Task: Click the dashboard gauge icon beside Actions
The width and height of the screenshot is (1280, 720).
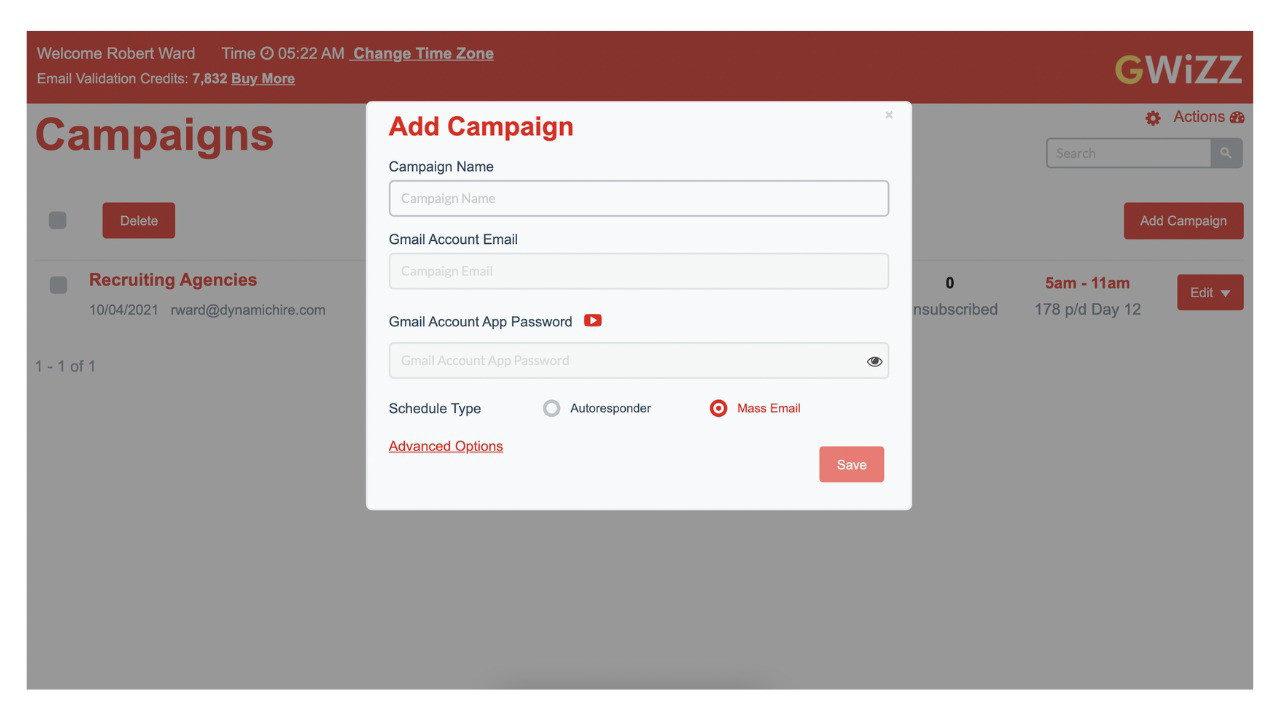Action: pos(1238,117)
